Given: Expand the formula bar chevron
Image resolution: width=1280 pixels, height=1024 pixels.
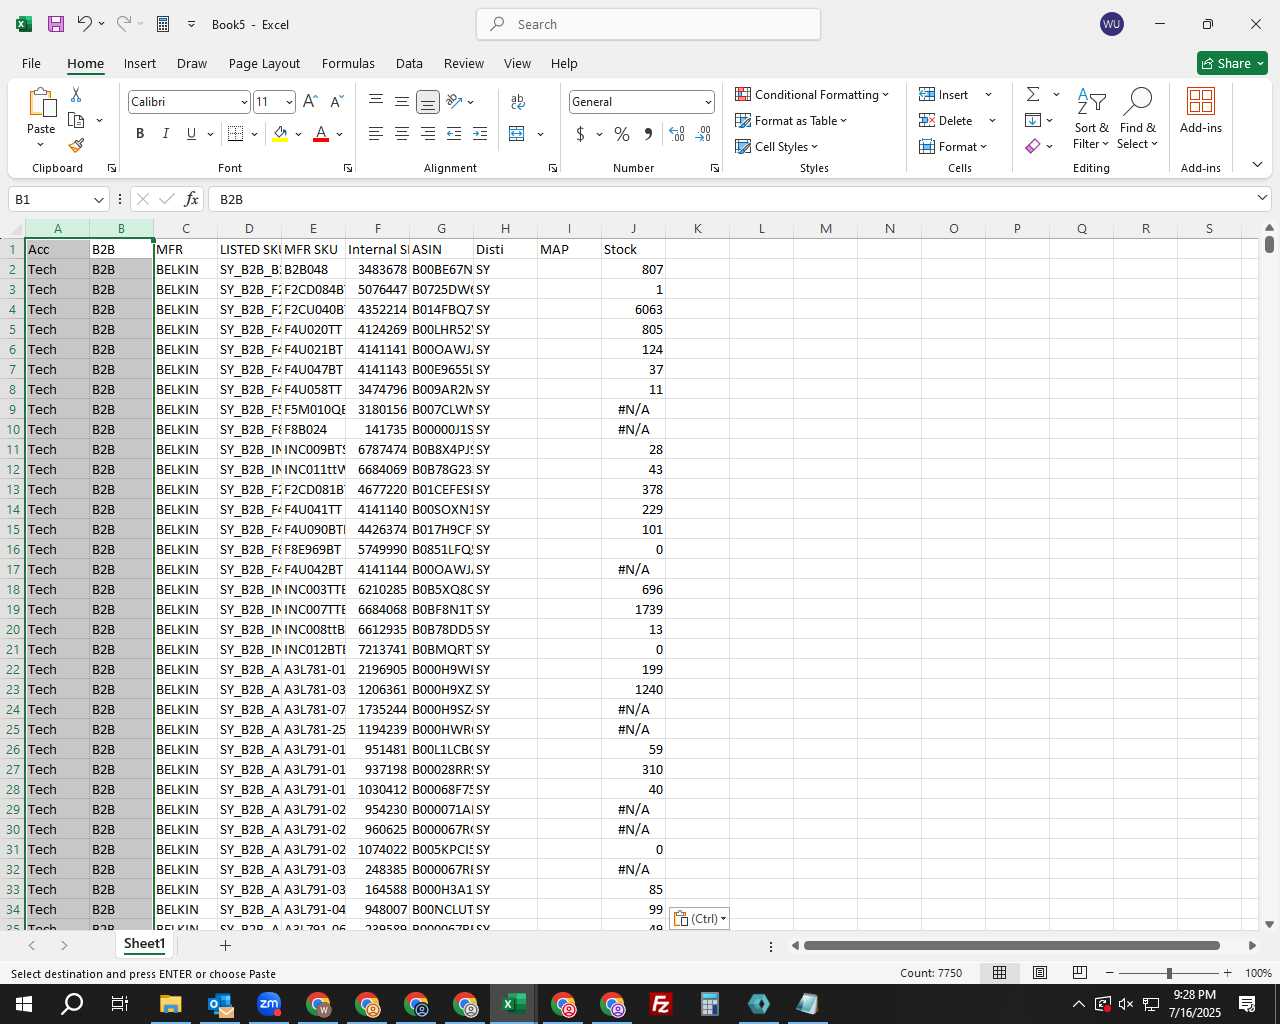Looking at the screenshot, I should 1262,199.
